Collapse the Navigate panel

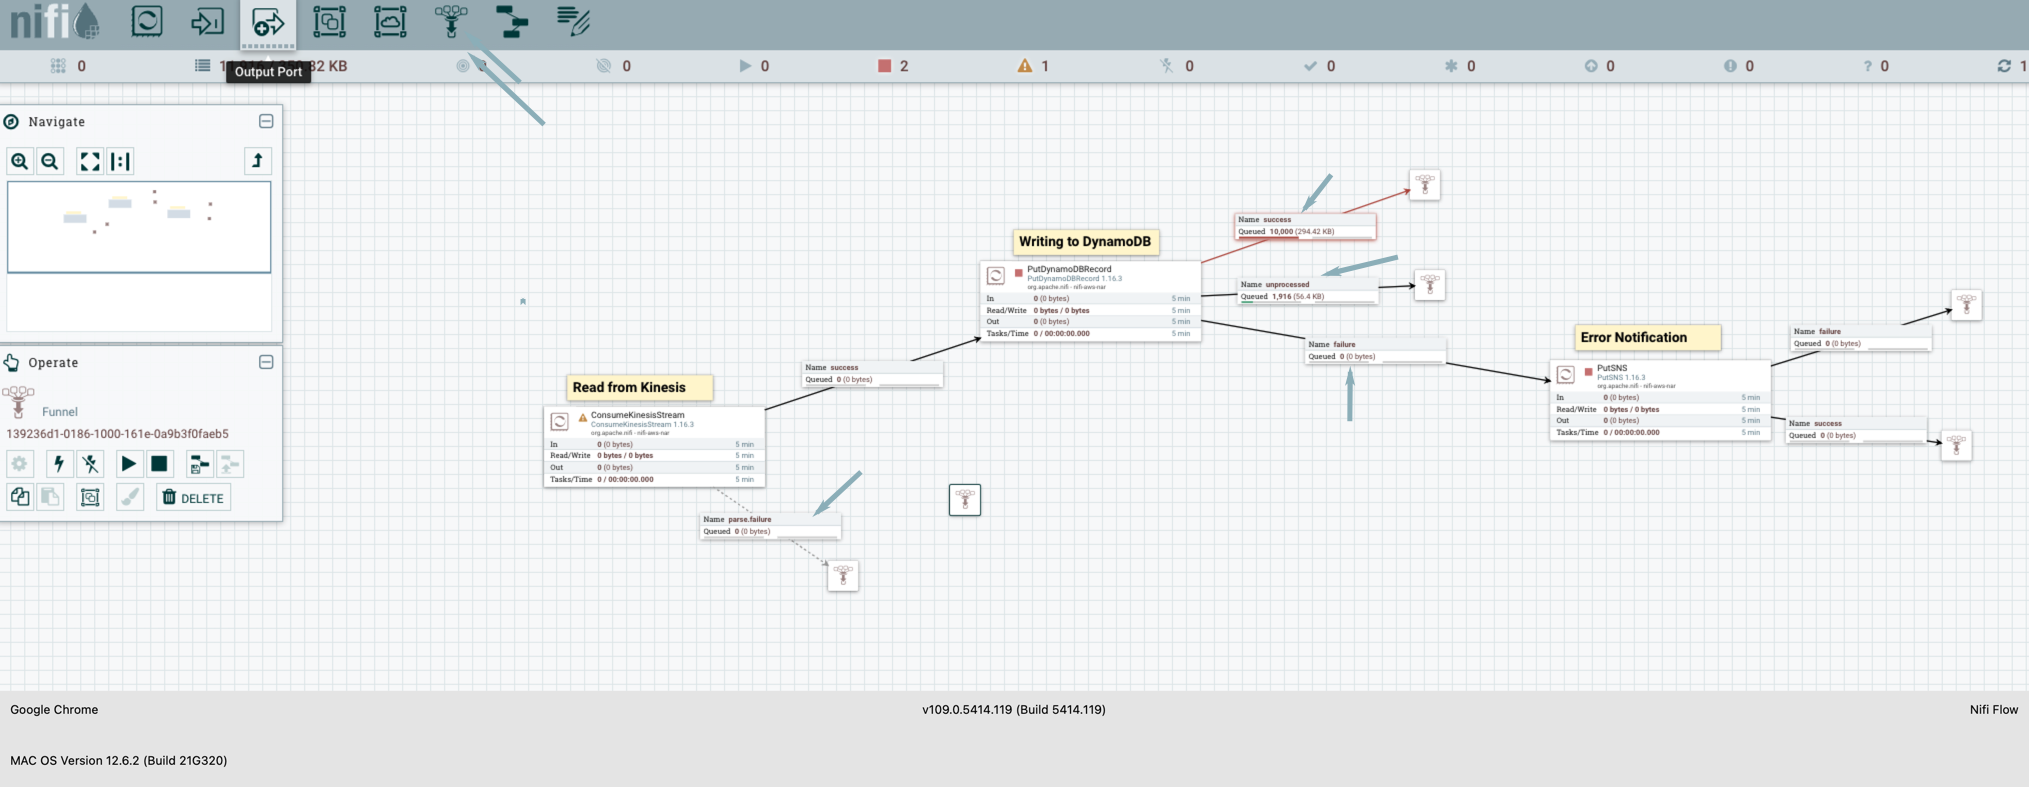[x=266, y=121]
